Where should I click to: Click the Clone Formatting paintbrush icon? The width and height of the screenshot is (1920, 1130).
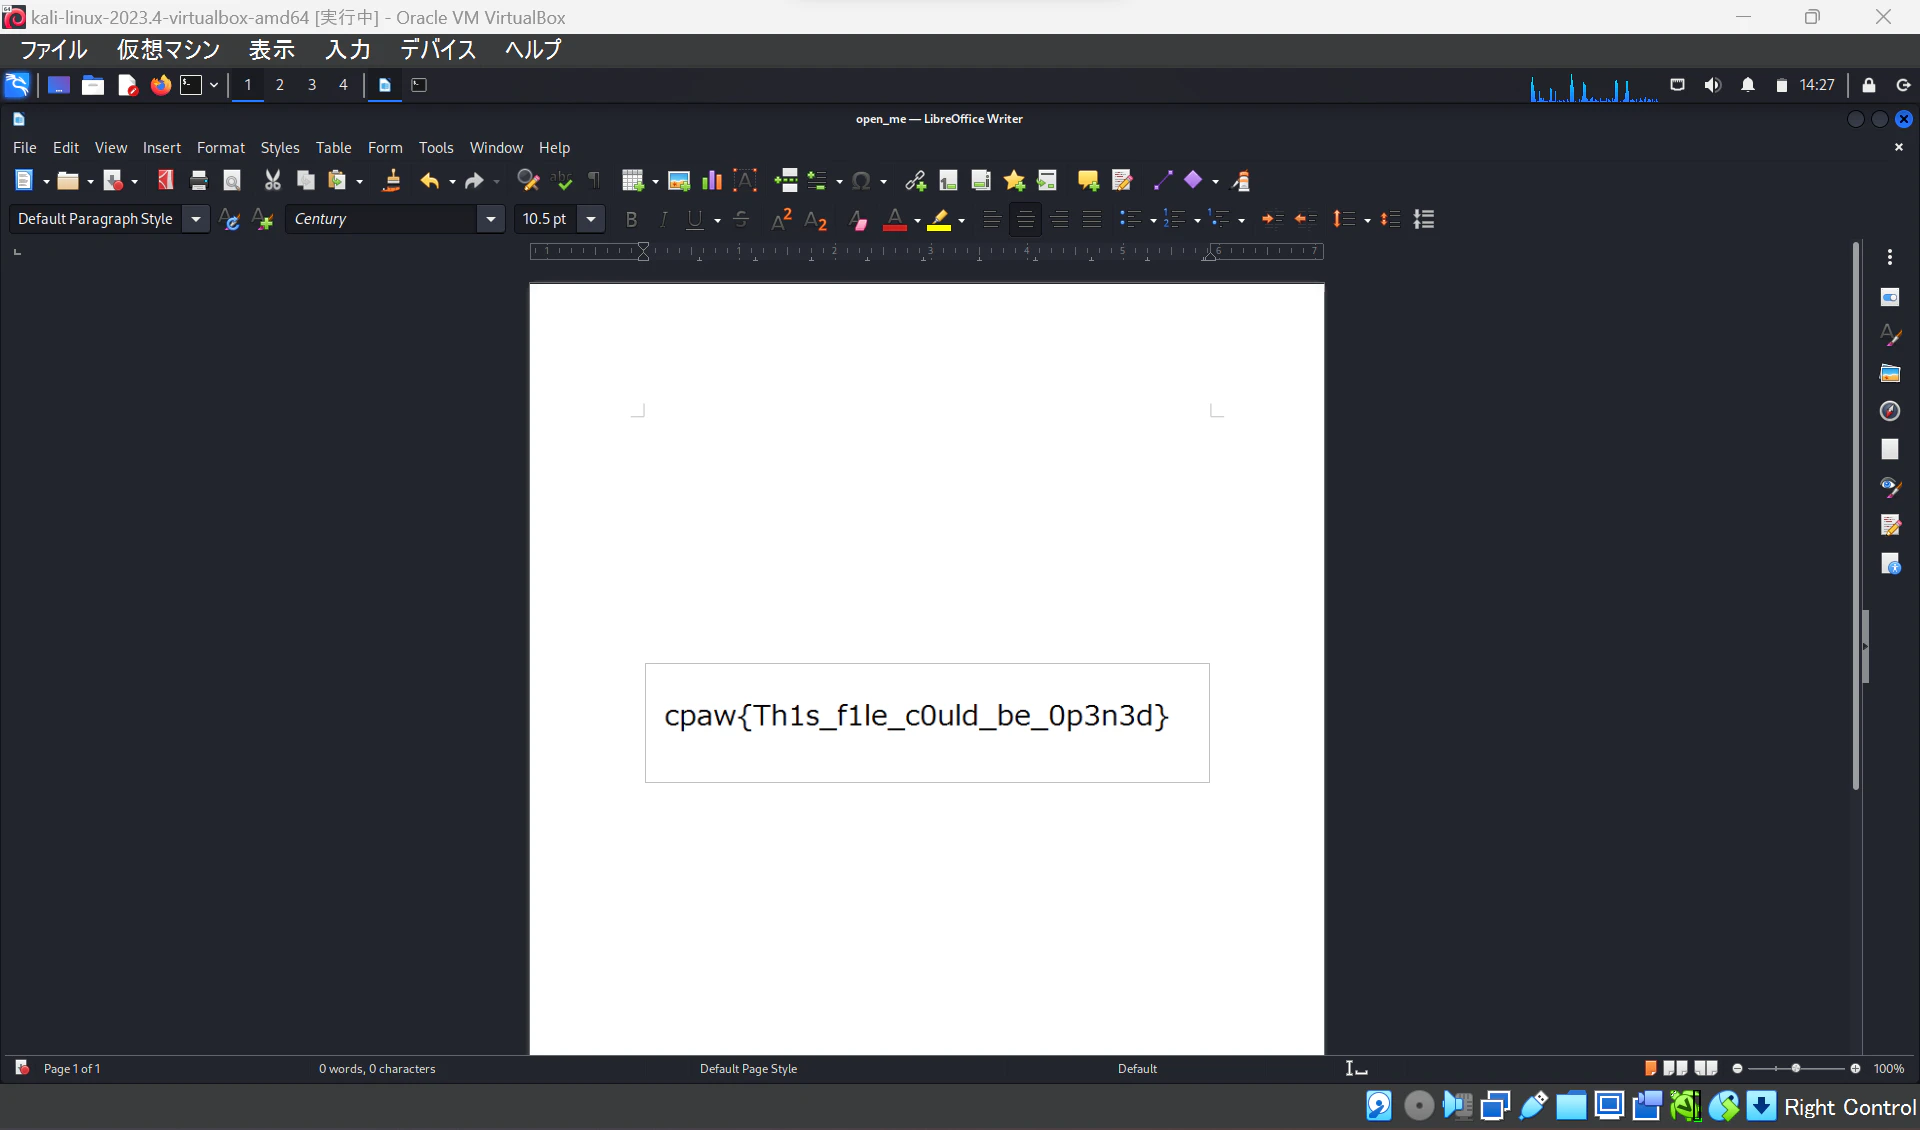391,181
